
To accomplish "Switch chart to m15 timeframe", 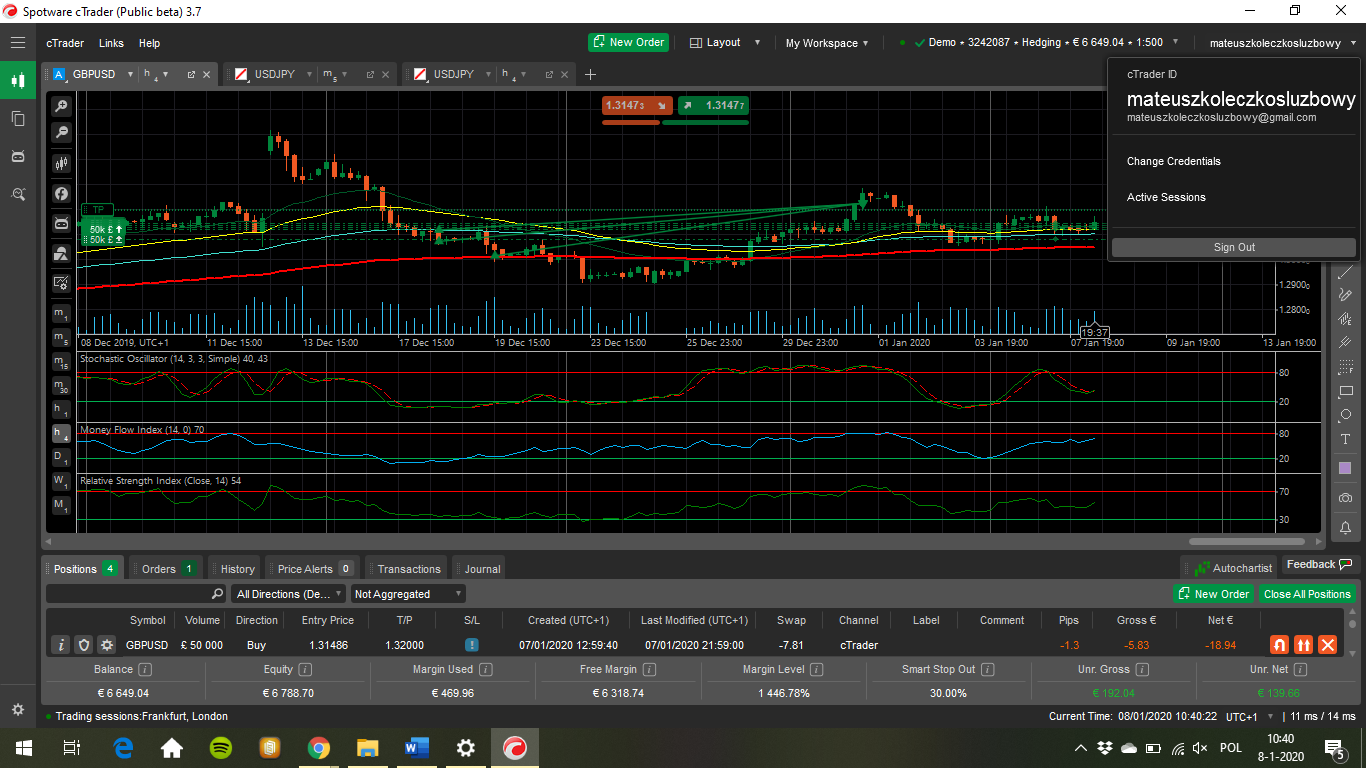I will point(61,362).
